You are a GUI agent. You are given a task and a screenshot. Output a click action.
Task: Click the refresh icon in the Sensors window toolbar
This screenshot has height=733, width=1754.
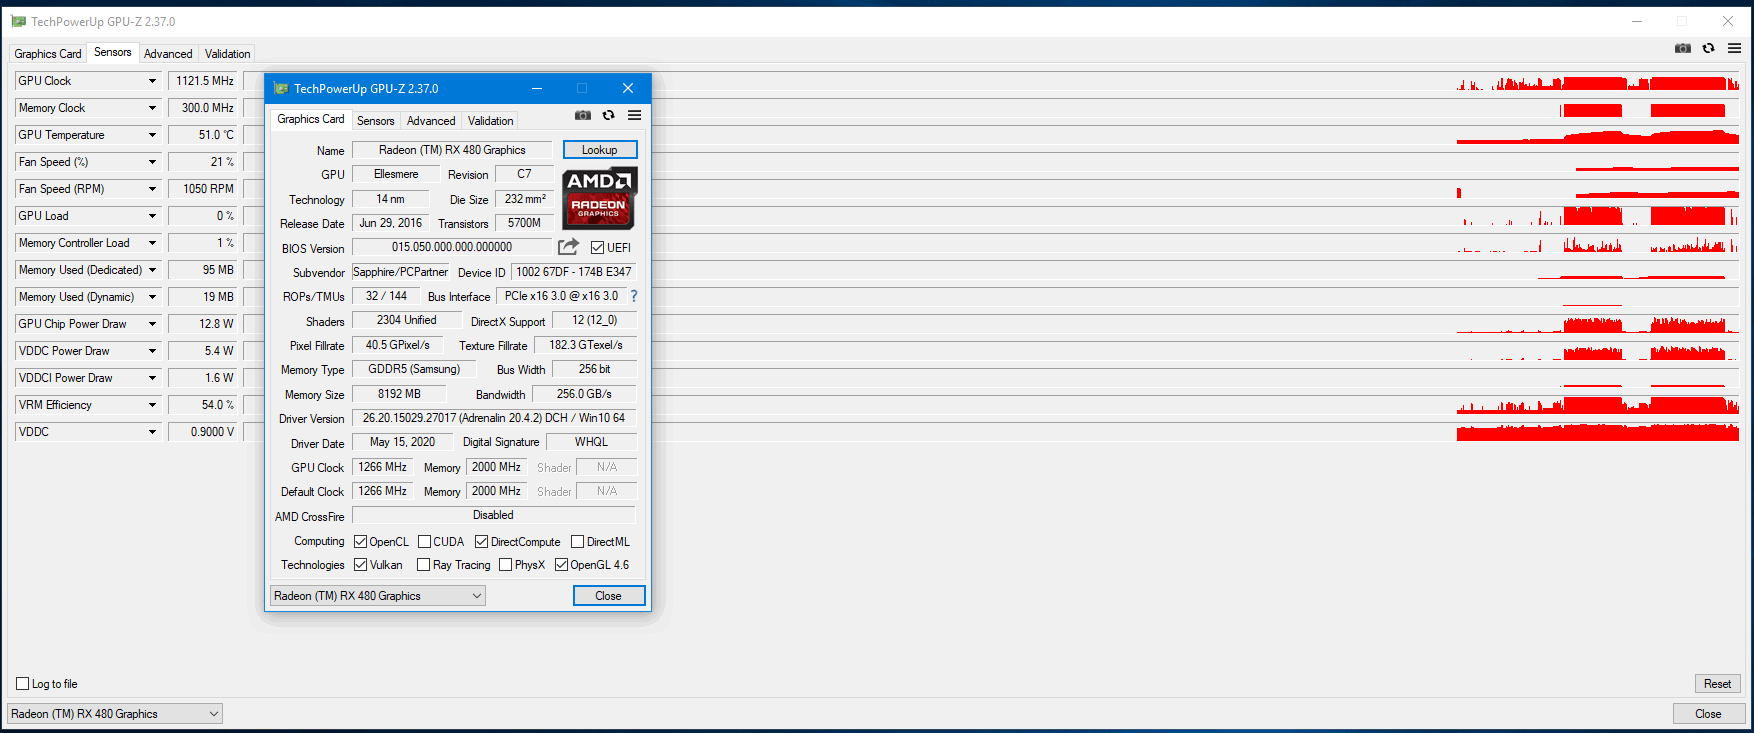pyautogui.click(x=1708, y=48)
